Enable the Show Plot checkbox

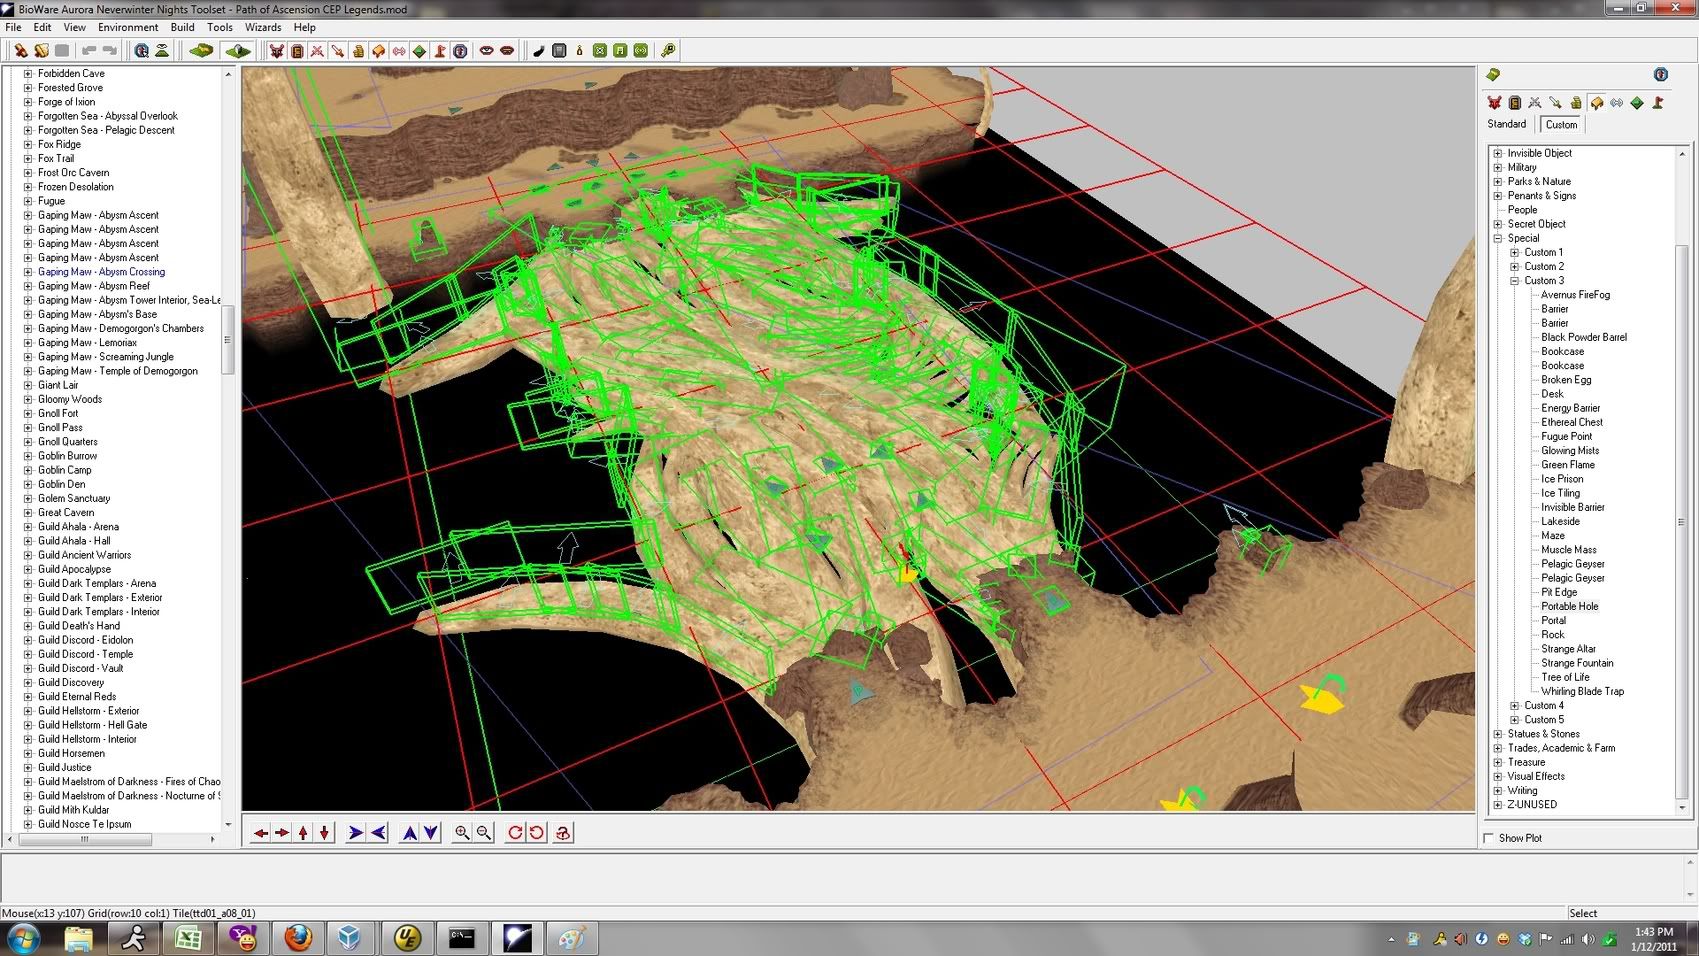point(1489,838)
